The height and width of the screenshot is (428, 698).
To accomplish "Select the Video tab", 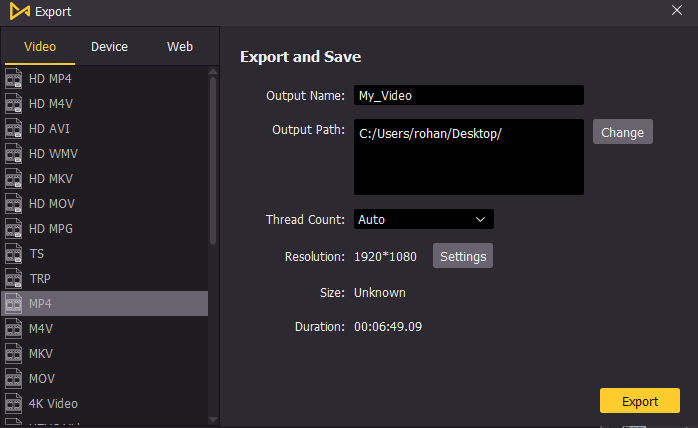I will 40,47.
